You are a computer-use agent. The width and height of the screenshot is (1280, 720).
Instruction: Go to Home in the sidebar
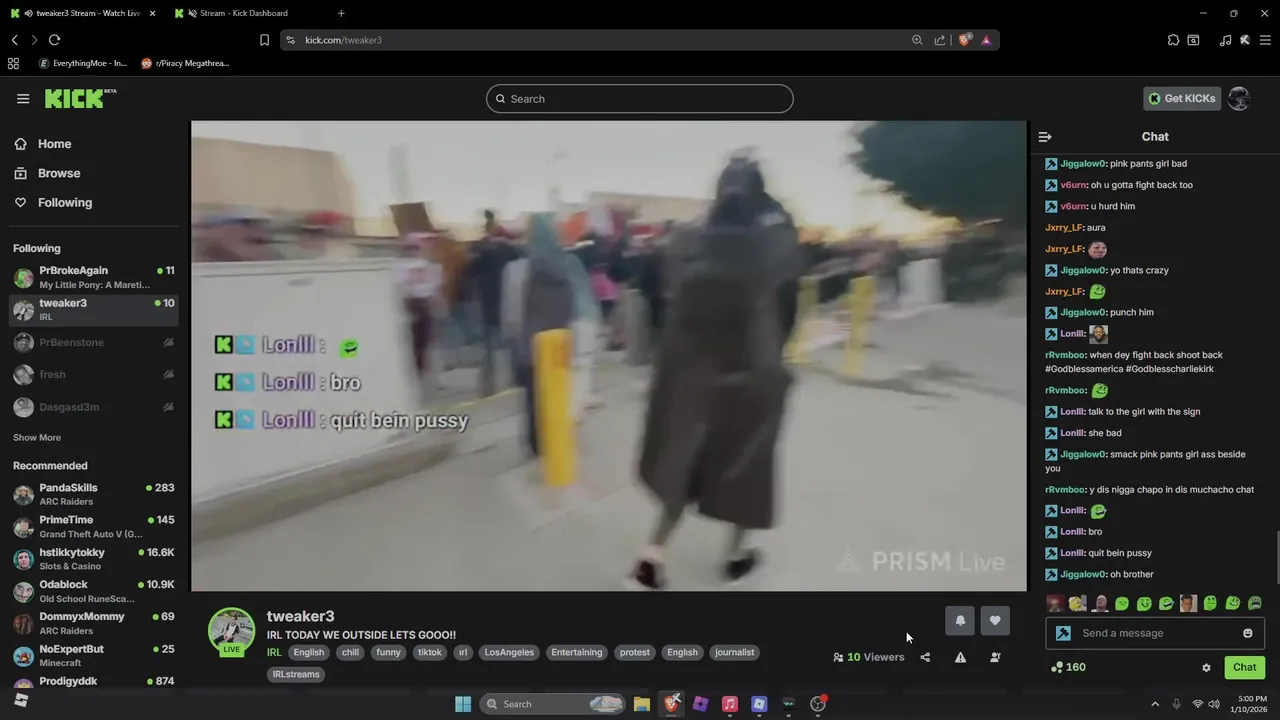[x=54, y=144]
